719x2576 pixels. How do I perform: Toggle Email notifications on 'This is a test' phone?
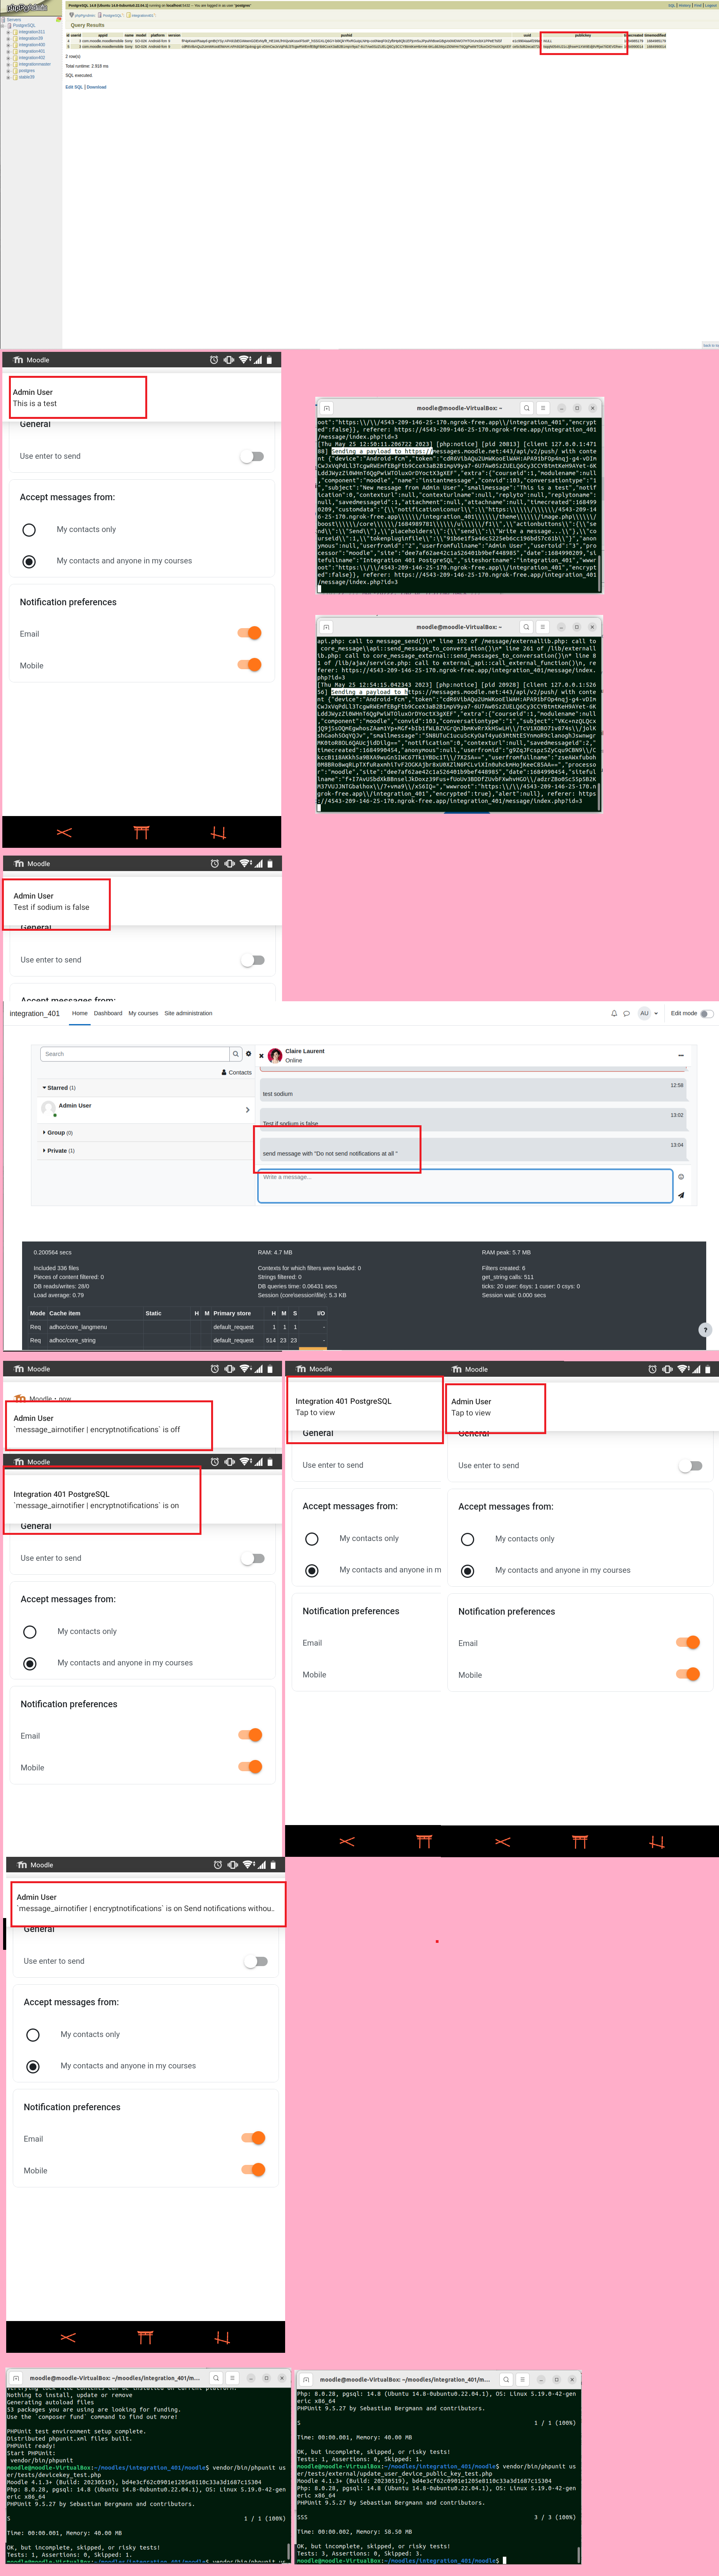(250, 633)
